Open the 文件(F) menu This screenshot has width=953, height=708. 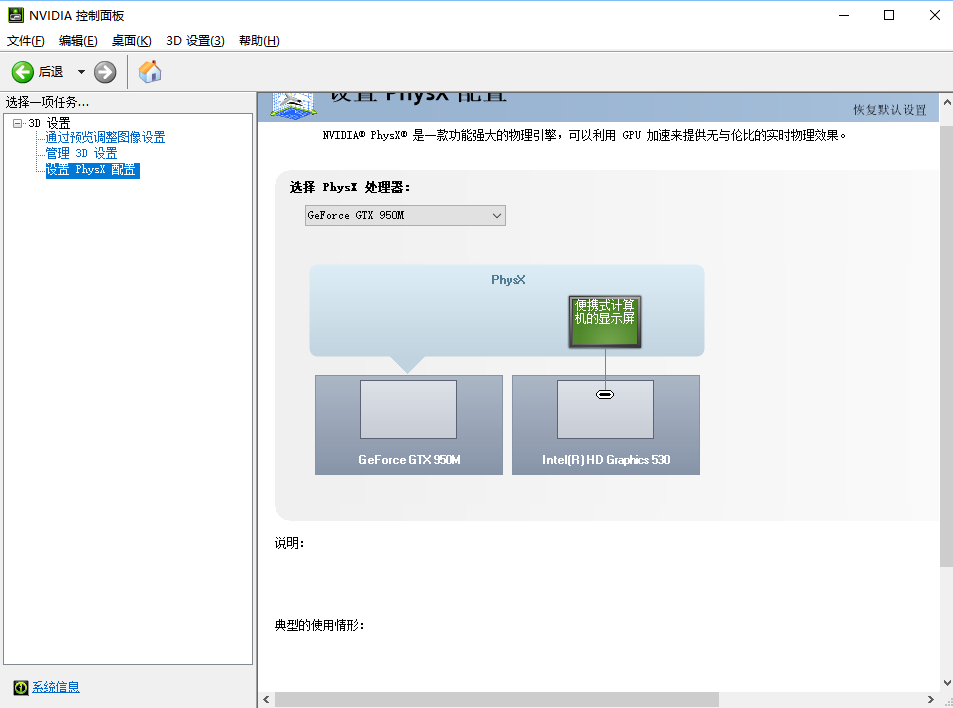point(26,41)
